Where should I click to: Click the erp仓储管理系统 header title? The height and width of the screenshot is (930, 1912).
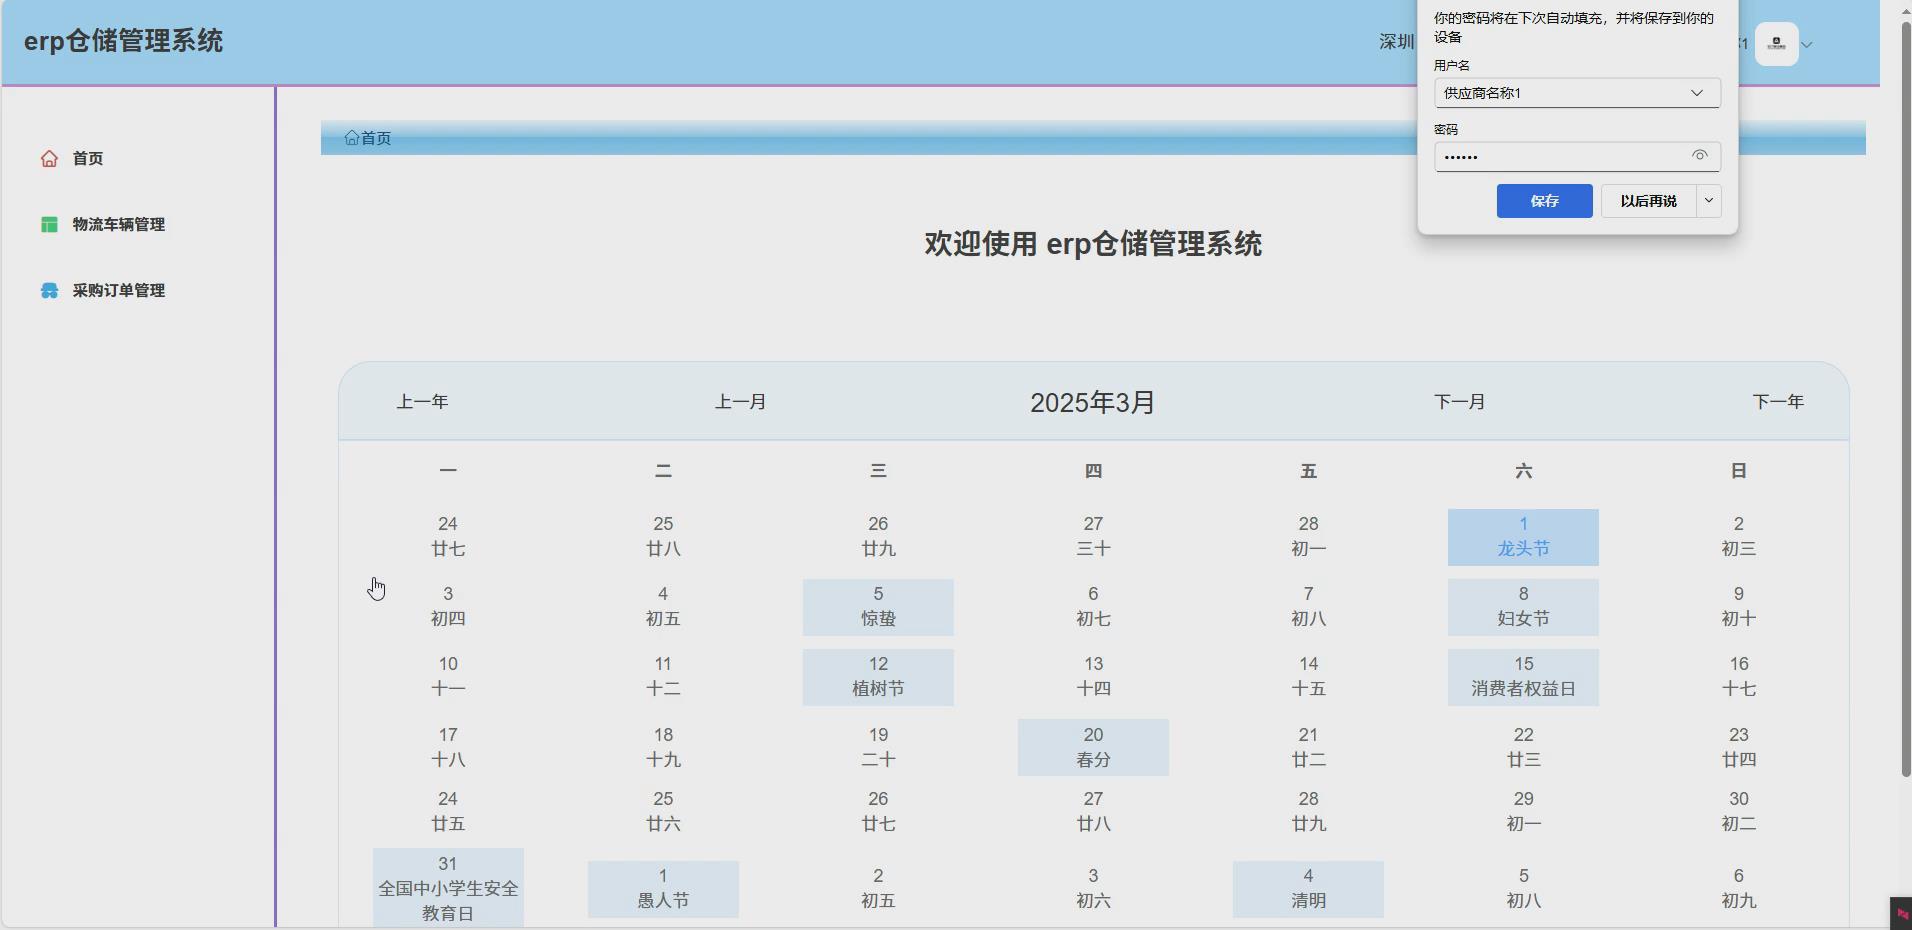tap(123, 41)
